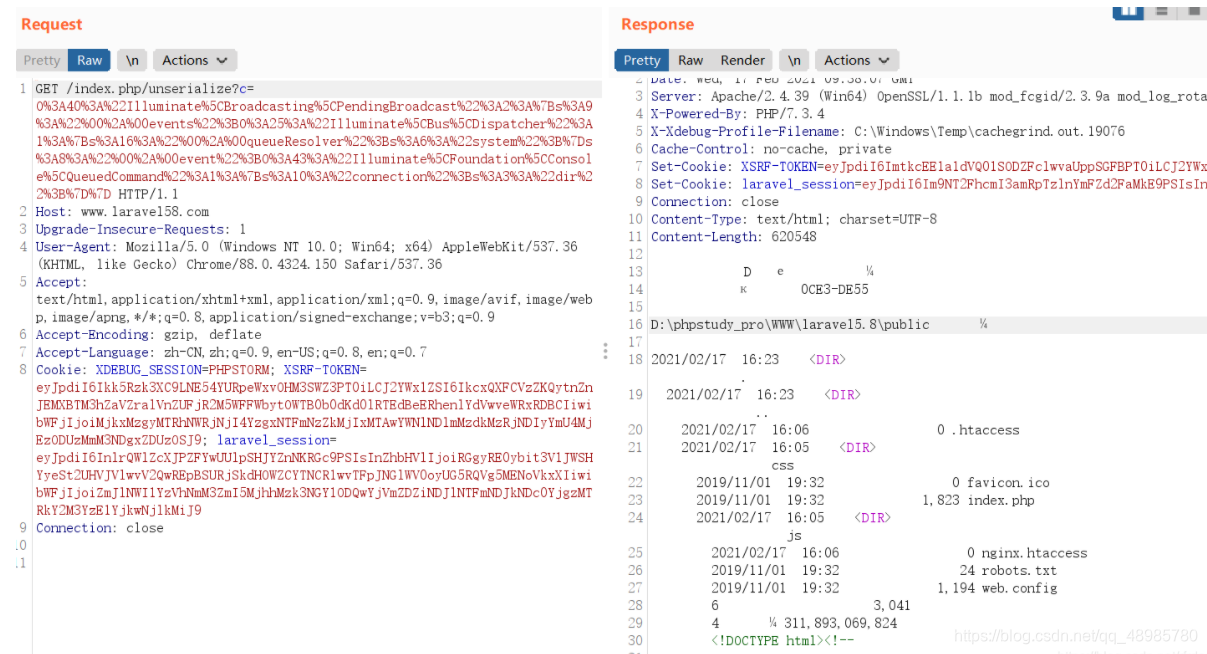Click the 'D:\phpstudy_pro\WWW\laravel5.8\public' path
The width and height of the screenshot is (1207, 654).
pyautogui.click(x=790, y=325)
